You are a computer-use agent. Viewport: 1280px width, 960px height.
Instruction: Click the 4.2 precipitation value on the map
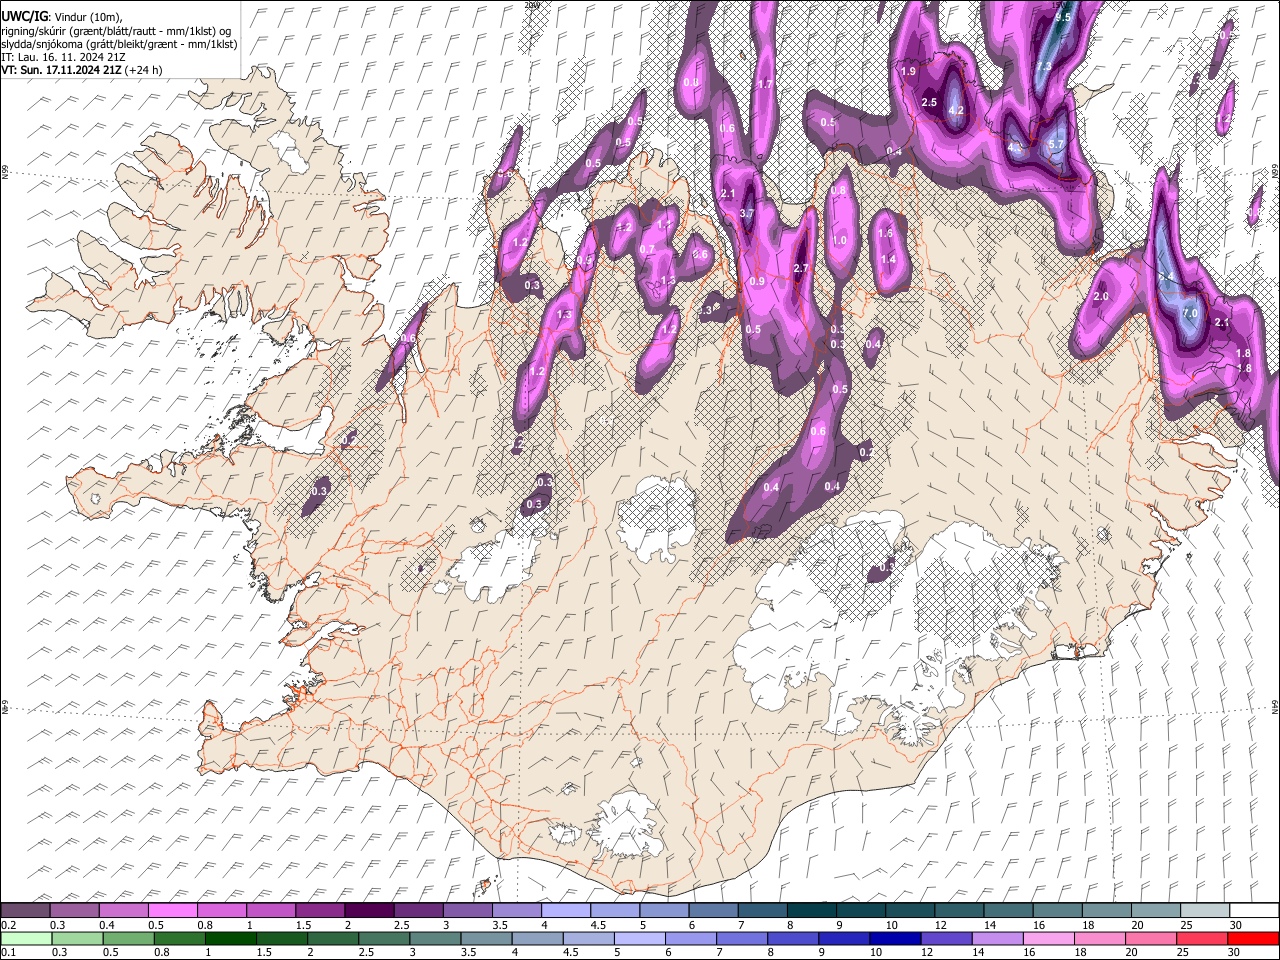click(x=955, y=110)
